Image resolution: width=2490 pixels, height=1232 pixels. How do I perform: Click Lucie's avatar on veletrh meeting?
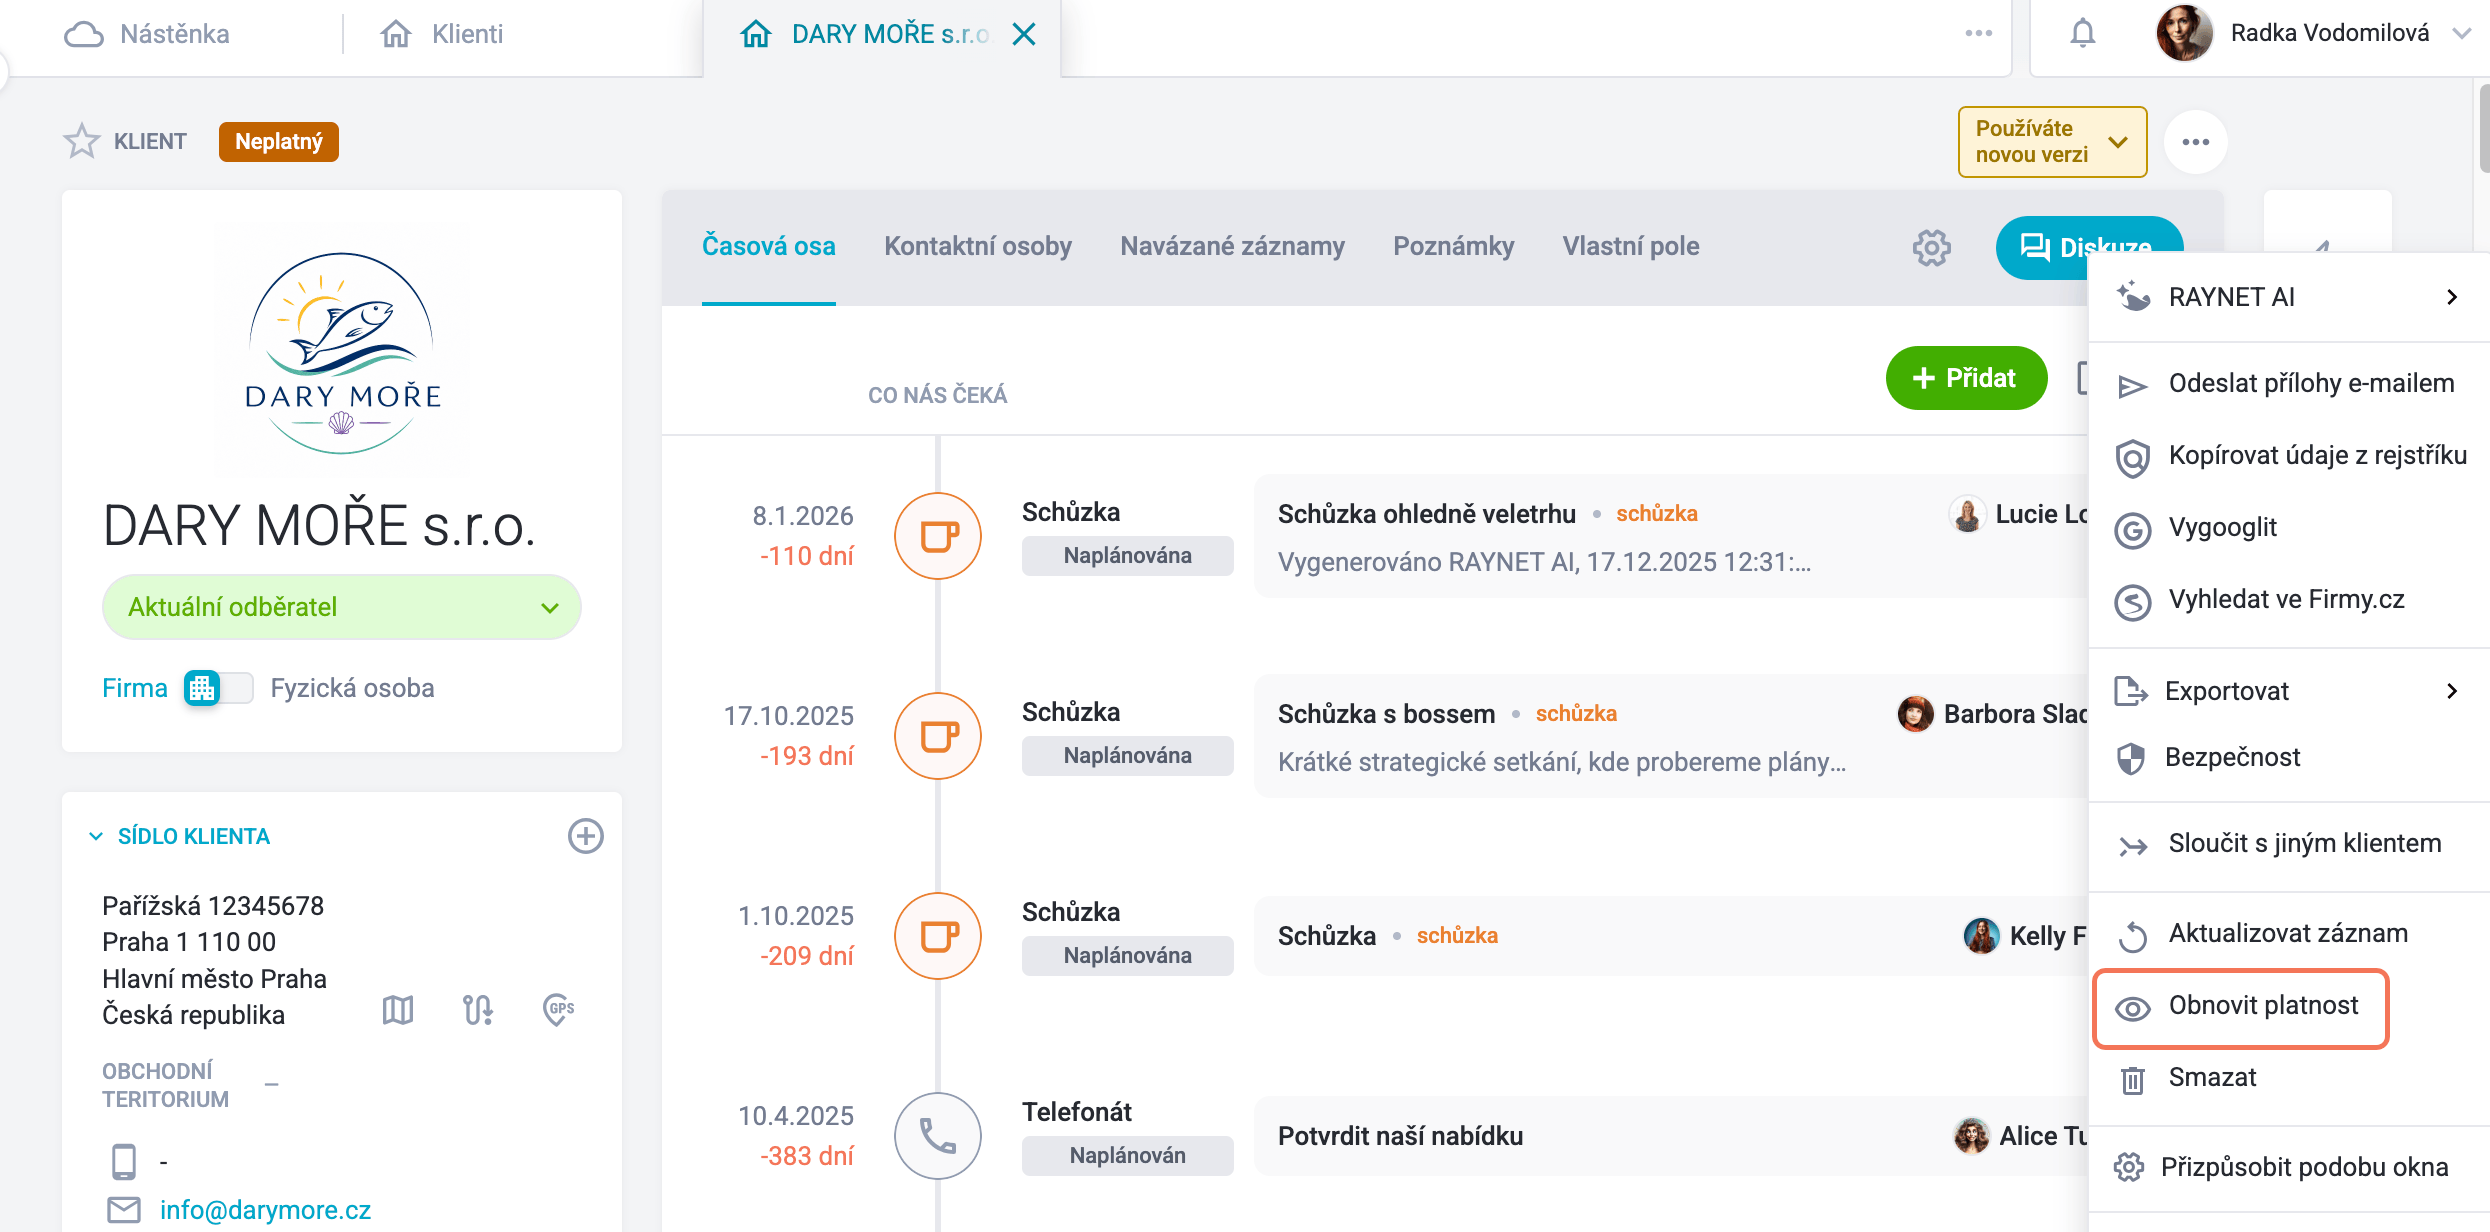tap(1967, 515)
